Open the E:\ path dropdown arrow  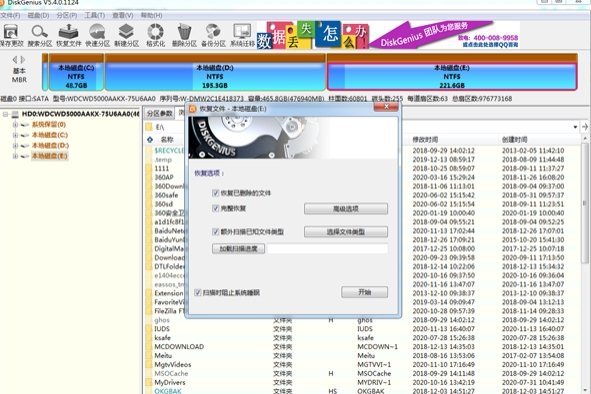575,127
